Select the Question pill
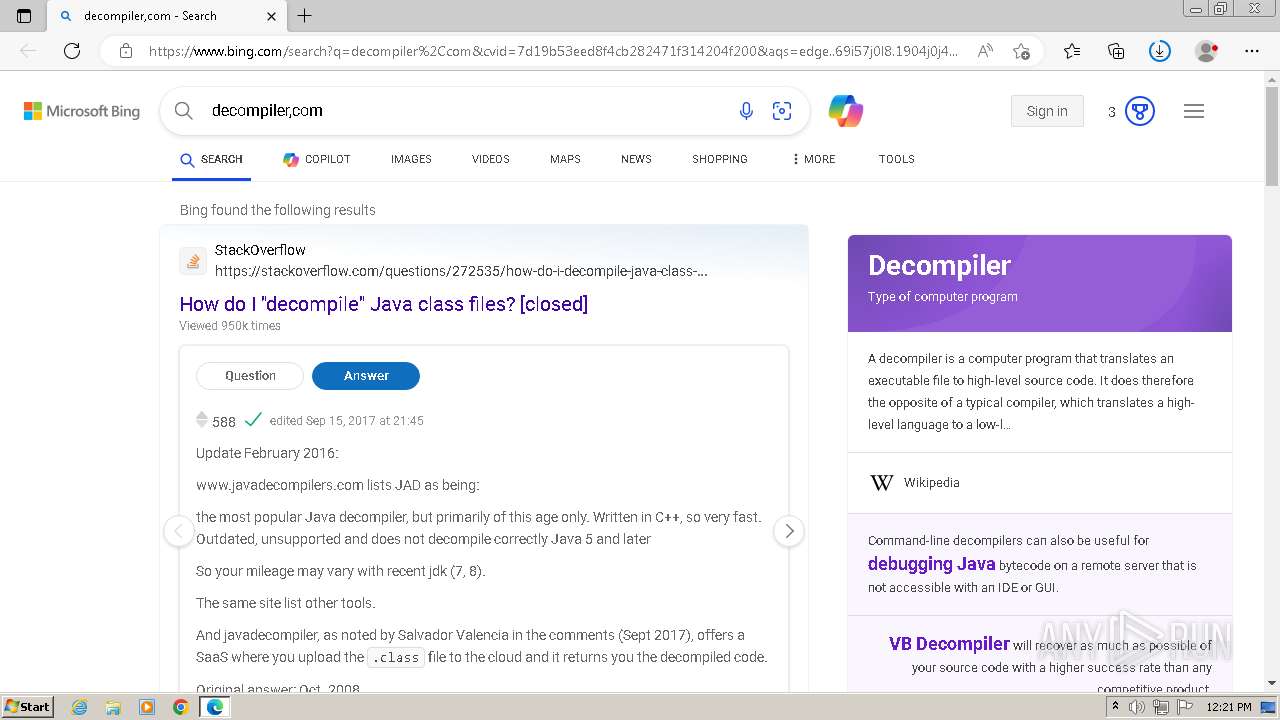1280x720 pixels. pos(250,376)
